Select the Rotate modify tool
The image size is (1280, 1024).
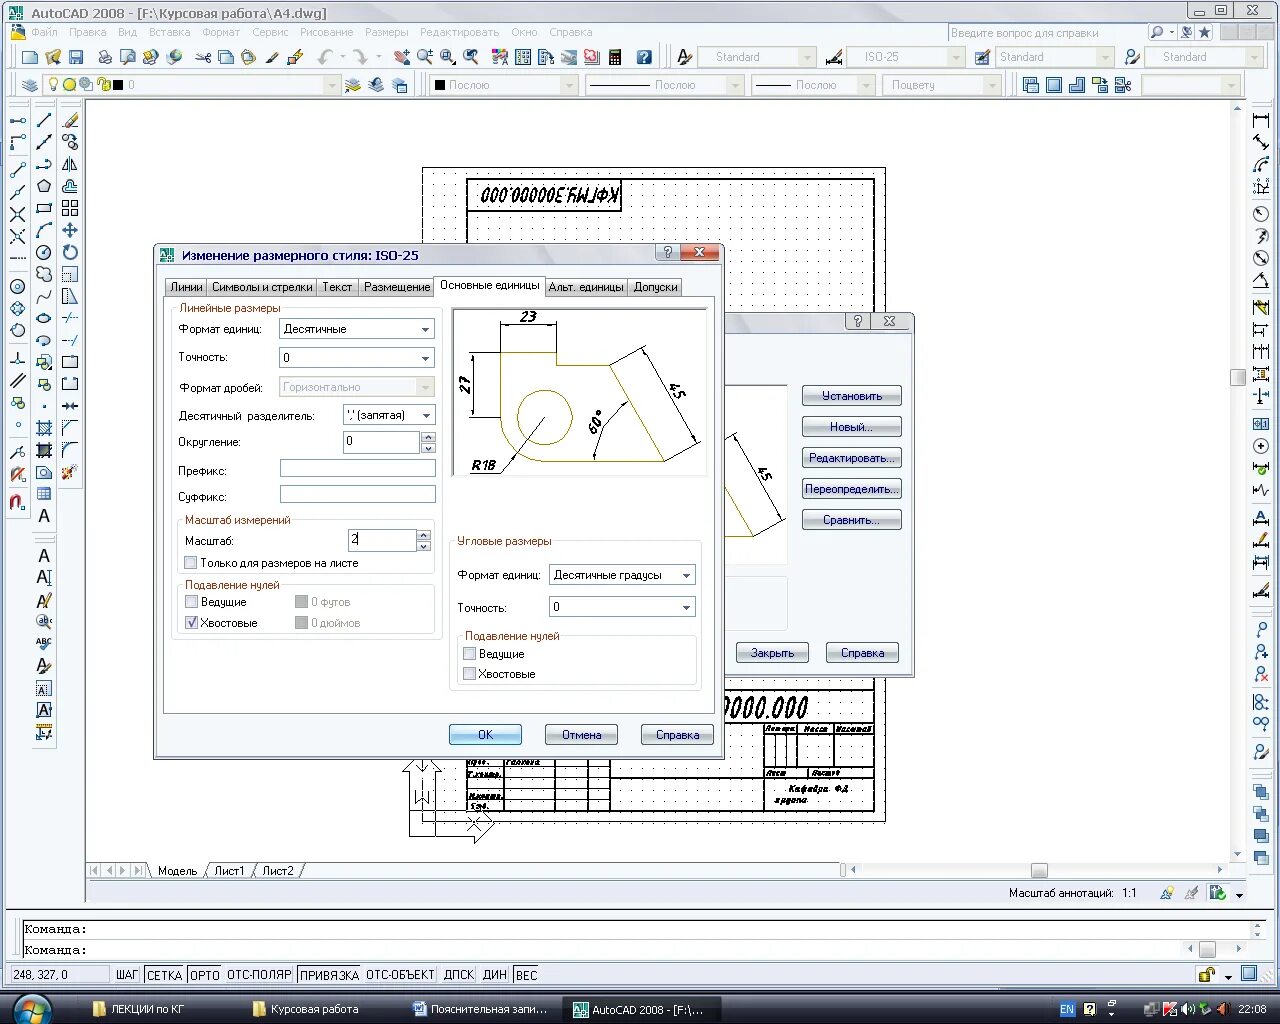tap(70, 252)
